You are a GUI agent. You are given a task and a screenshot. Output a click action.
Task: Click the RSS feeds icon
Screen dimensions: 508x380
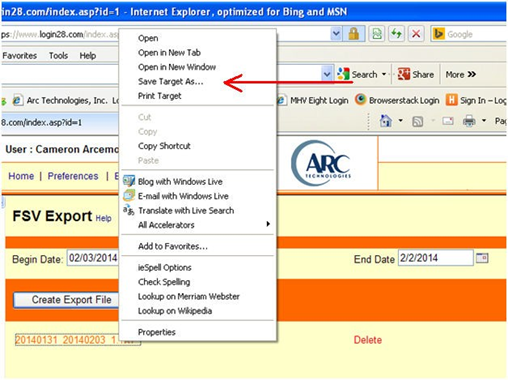click(x=418, y=121)
